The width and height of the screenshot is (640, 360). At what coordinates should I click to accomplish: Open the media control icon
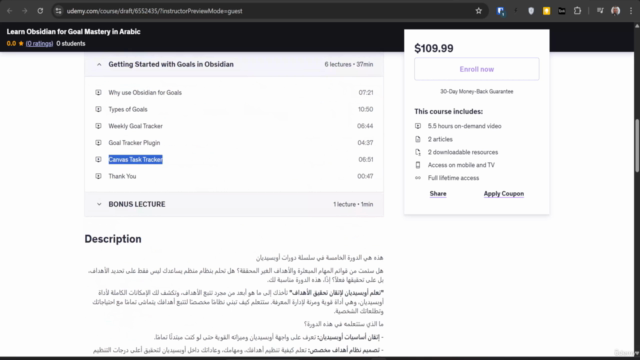coord(600,11)
